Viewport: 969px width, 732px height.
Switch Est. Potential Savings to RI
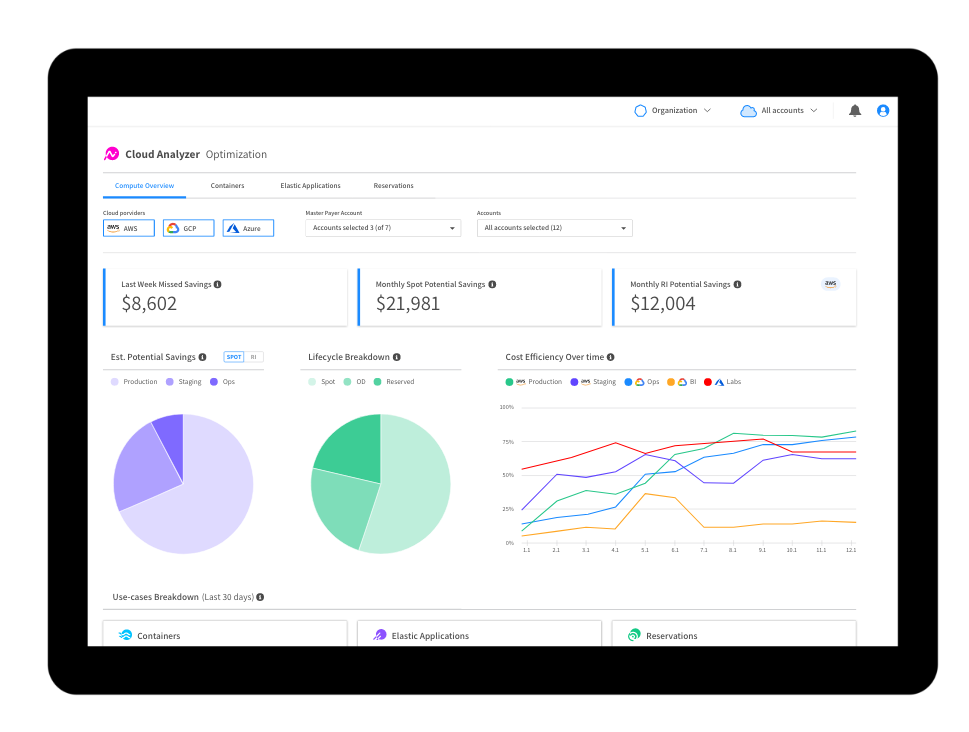(254, 357)
